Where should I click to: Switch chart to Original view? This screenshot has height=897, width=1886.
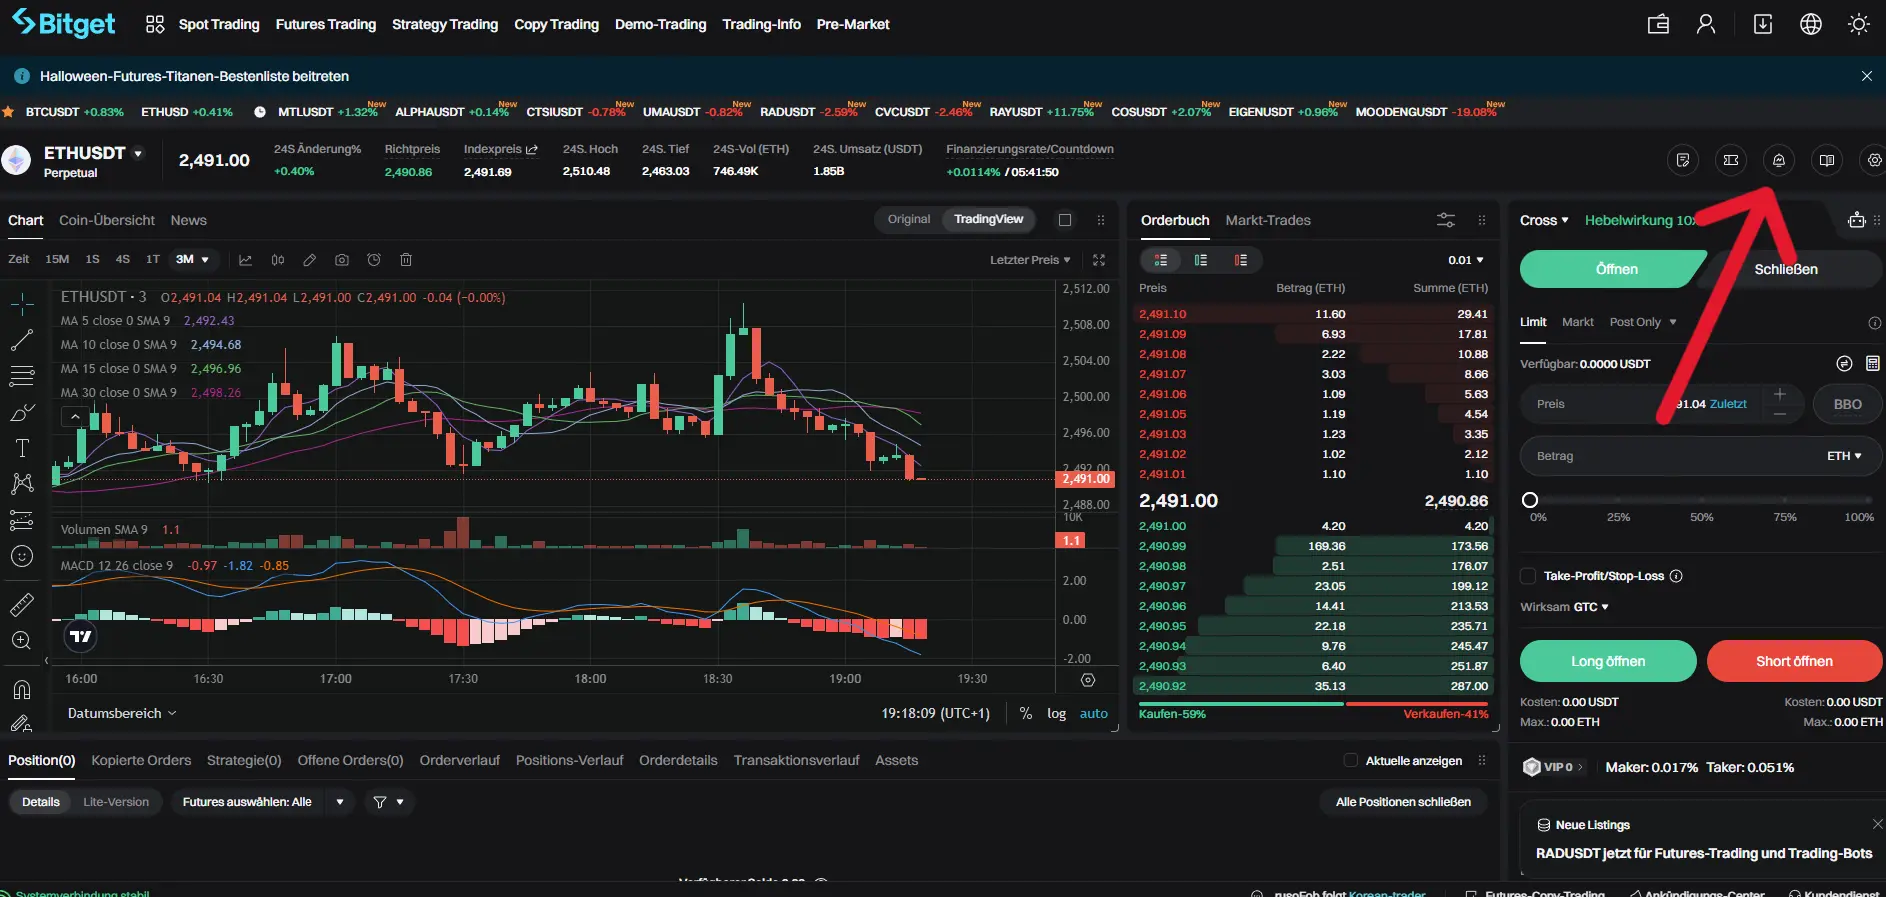coord(909,219)
